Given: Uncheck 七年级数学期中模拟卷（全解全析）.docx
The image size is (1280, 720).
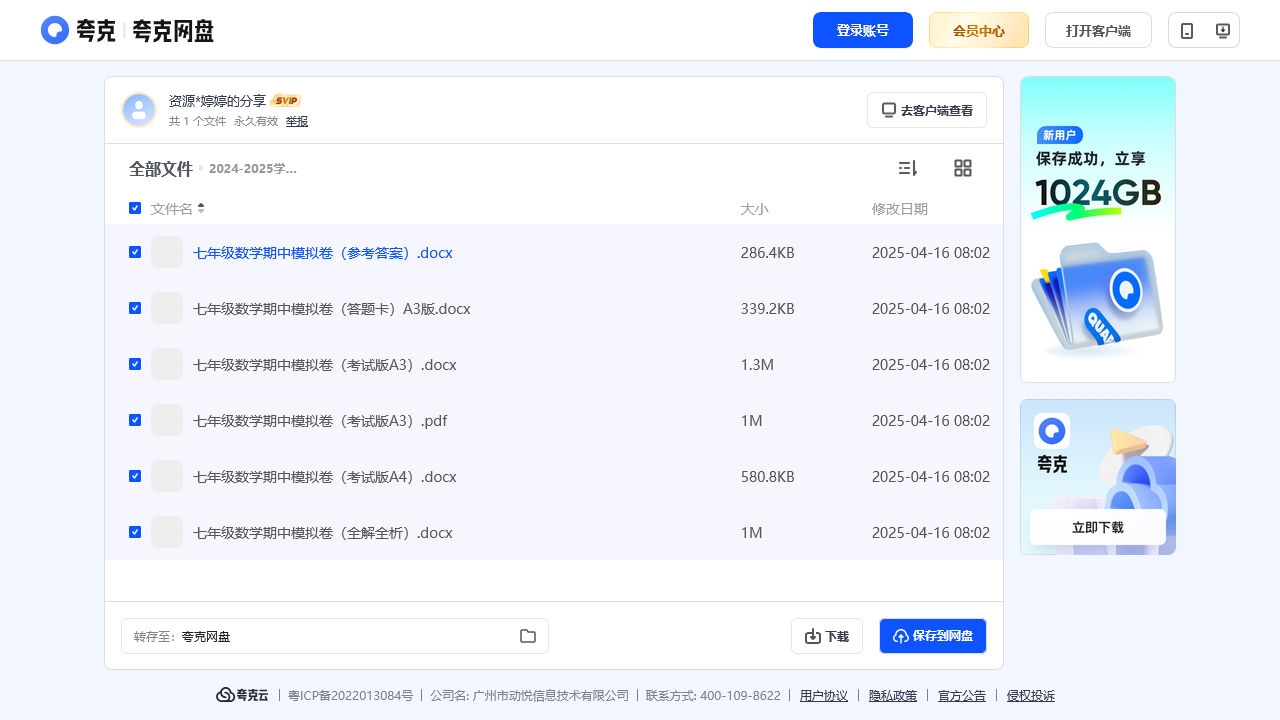Looking at the screenshot, I should [x=135, y=532].
